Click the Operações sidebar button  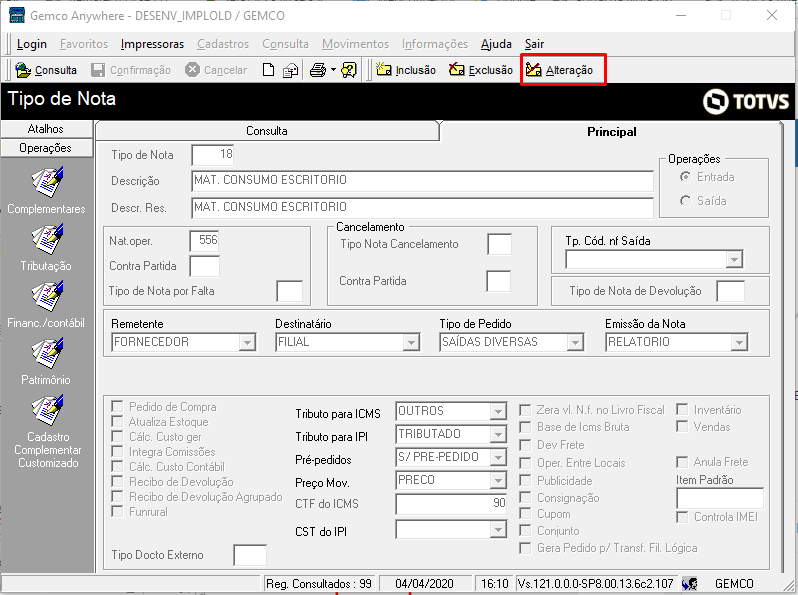[x=46, y=148]
